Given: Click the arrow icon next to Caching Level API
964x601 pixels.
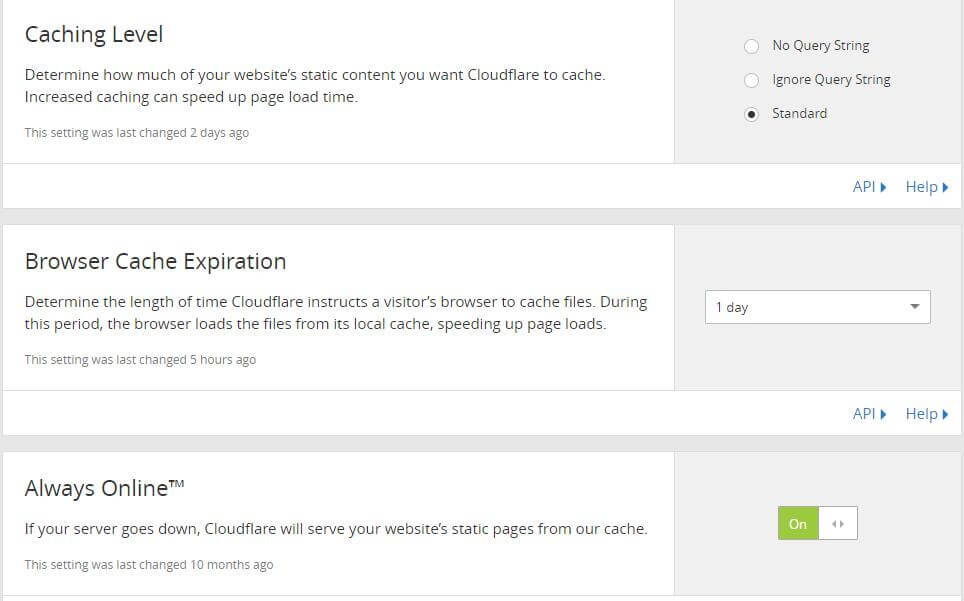Looking at the screenshot, I should click(x=883, y=187).
